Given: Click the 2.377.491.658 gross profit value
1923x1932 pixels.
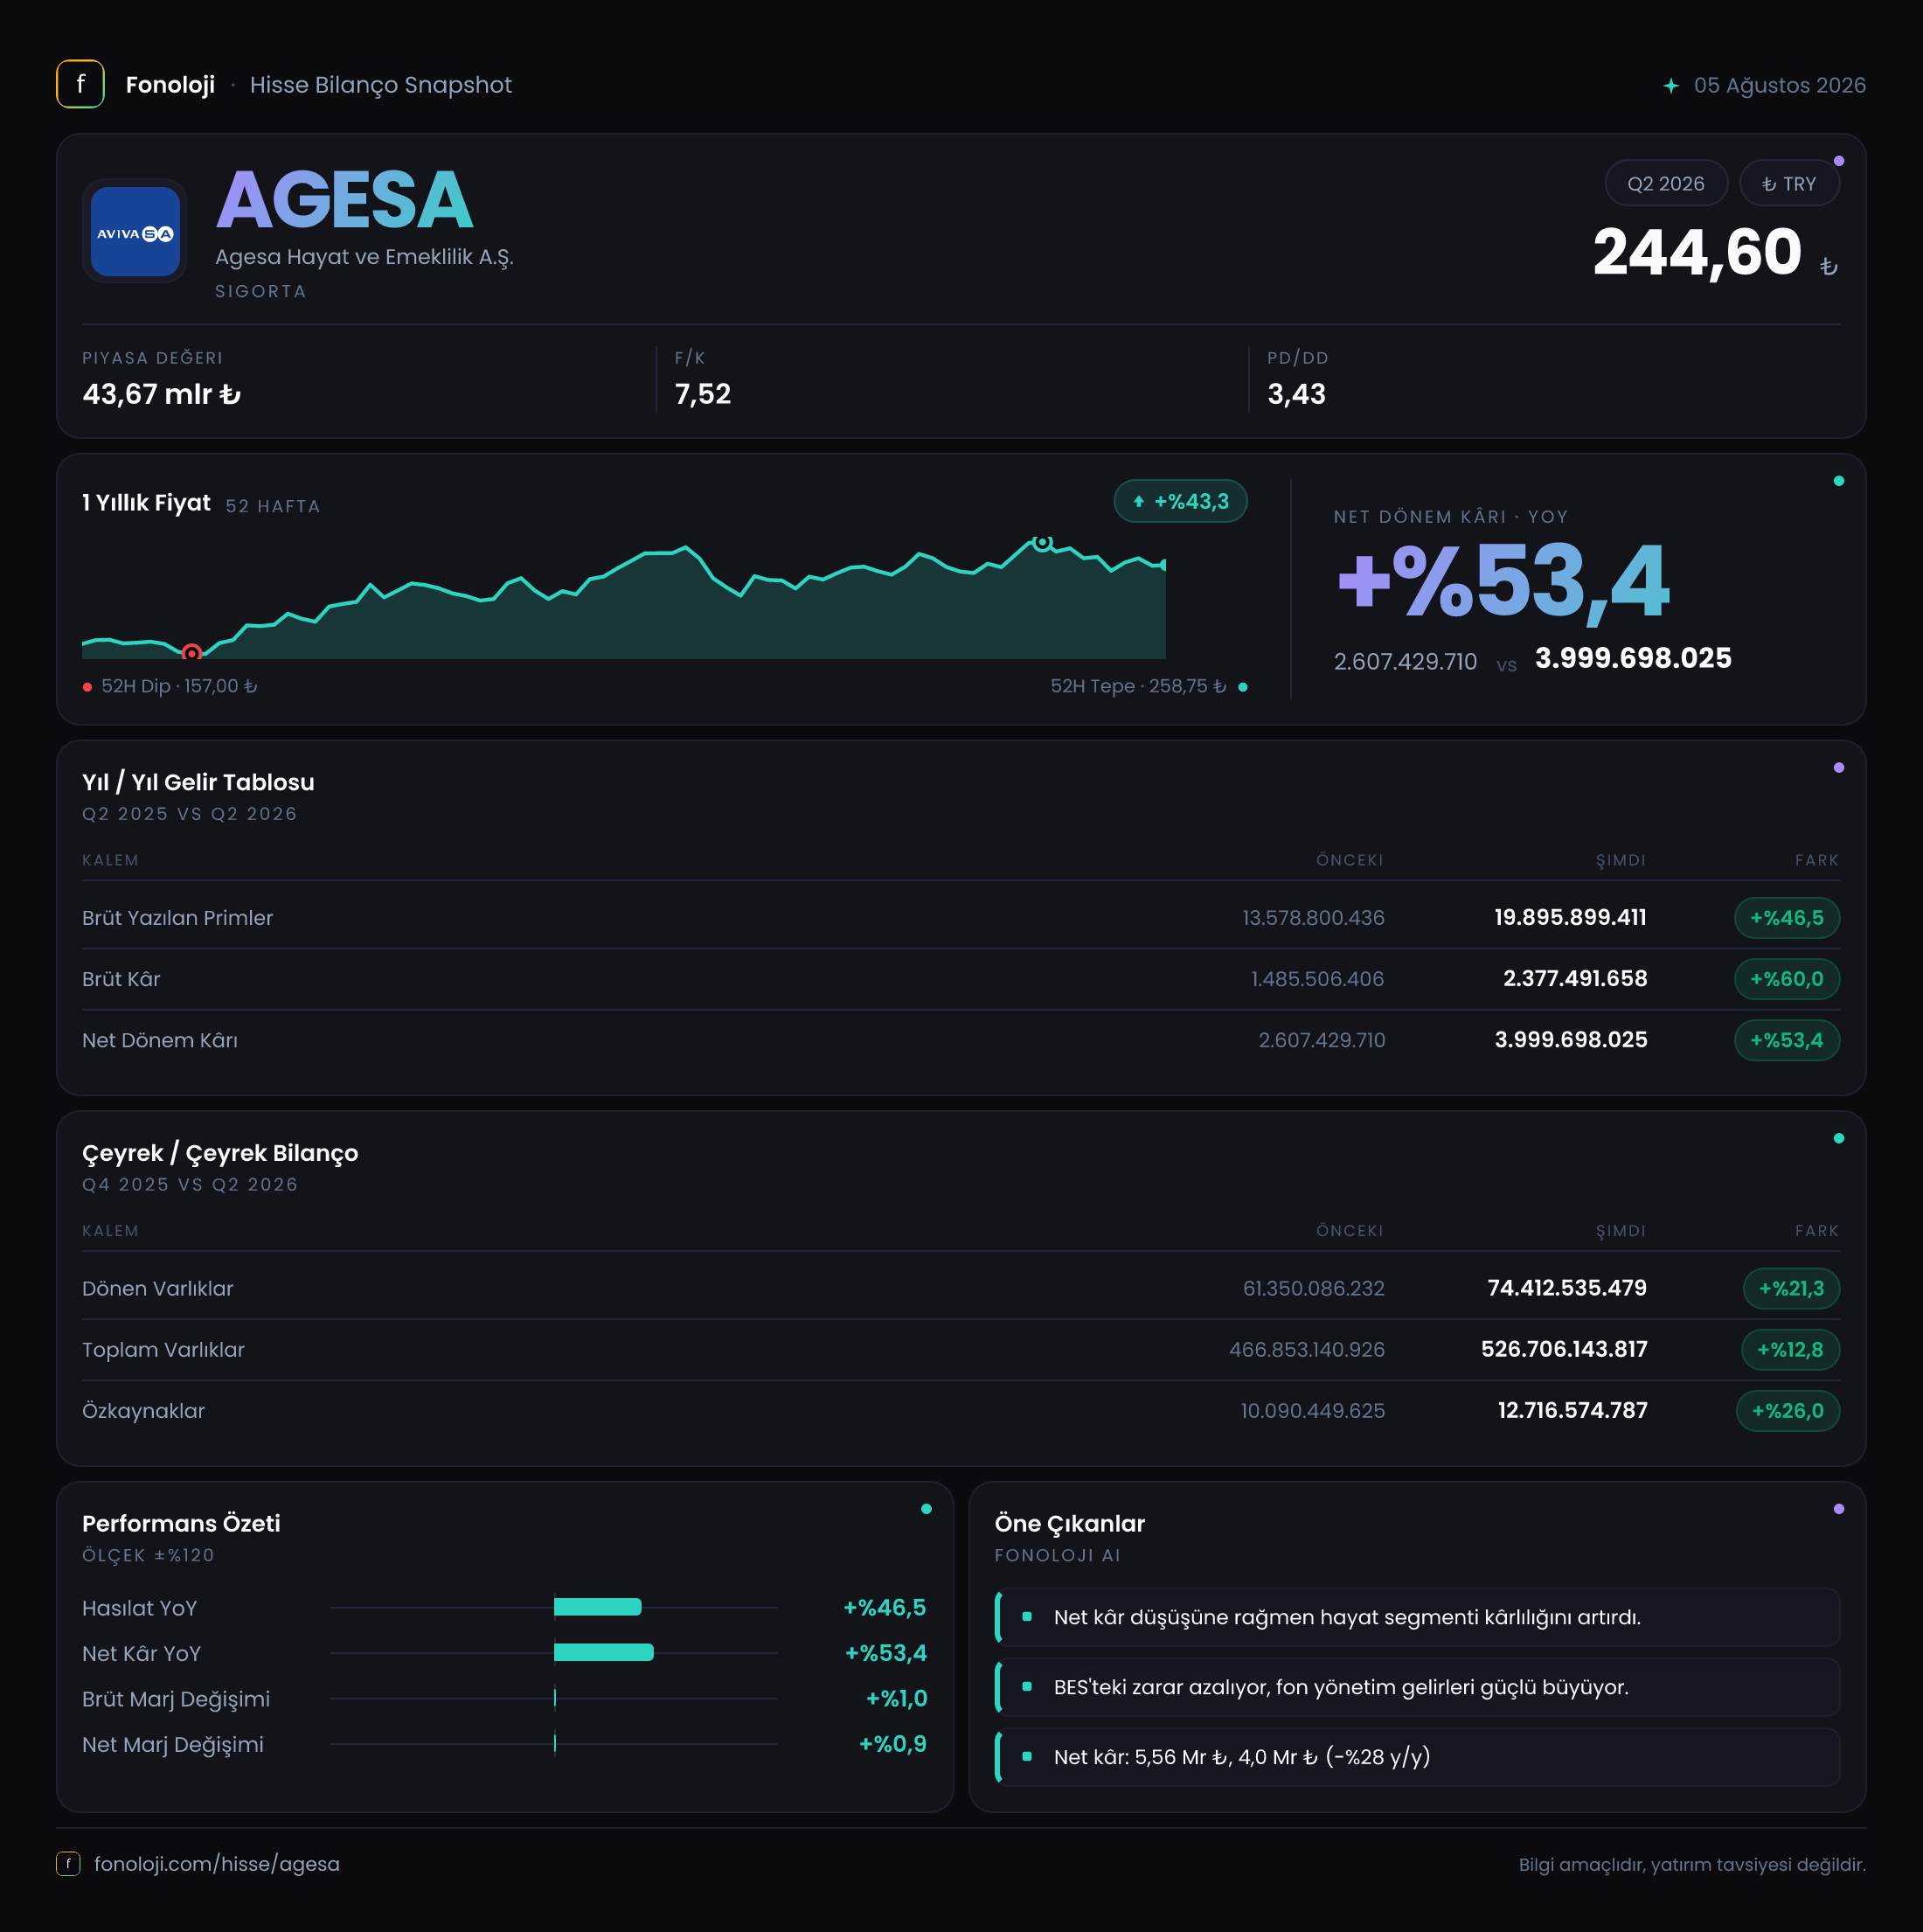Looking at the screenshot, I should pos(1575,978).
